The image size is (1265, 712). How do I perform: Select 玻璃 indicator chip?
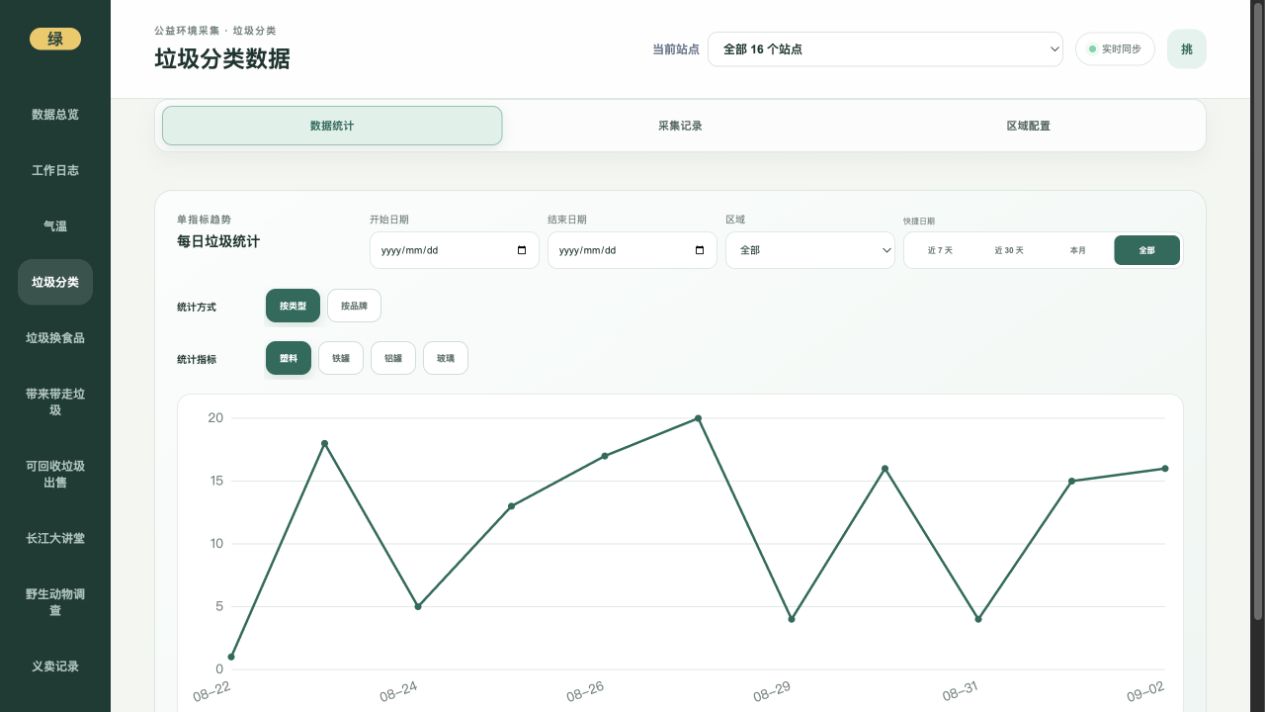tap(445, 358)
